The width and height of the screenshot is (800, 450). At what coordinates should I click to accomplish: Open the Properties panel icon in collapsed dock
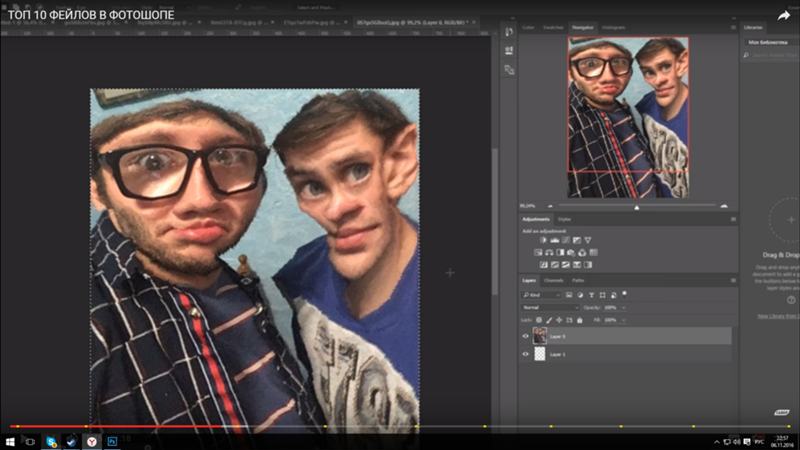coord(509,51)
